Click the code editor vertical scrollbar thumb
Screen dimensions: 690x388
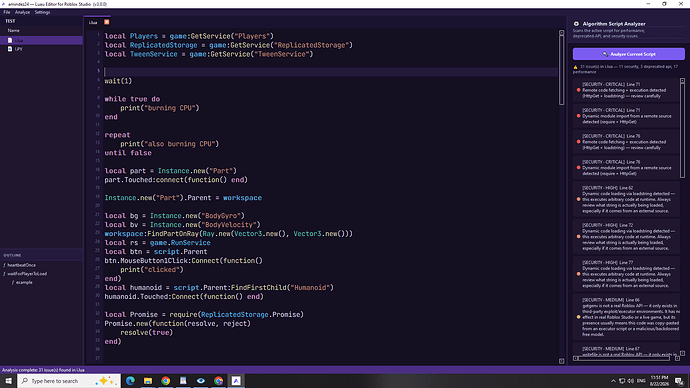click(x=561, y=70)
